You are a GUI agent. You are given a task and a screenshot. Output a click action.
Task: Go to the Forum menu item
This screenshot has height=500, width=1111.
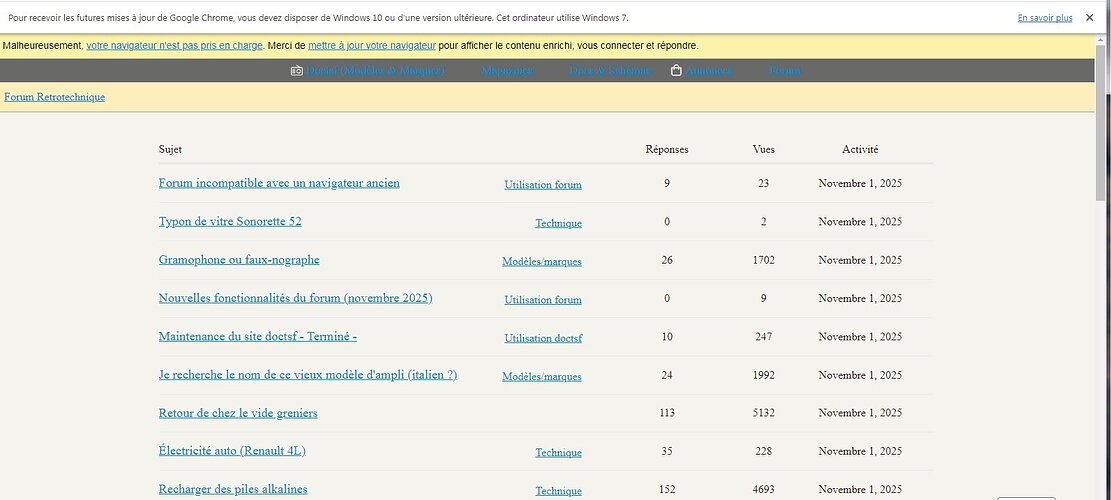pyautogui.click(x=785, y=71)
